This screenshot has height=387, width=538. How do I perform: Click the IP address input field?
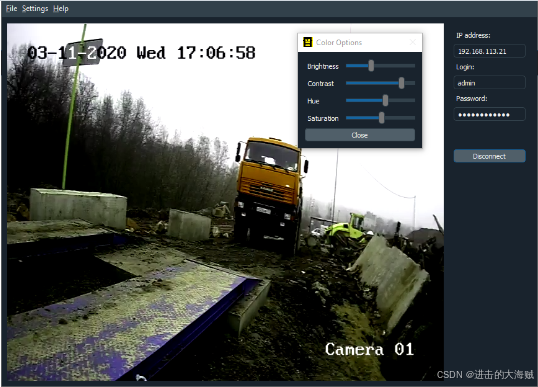pyautogui.click(x=489, y=51)
